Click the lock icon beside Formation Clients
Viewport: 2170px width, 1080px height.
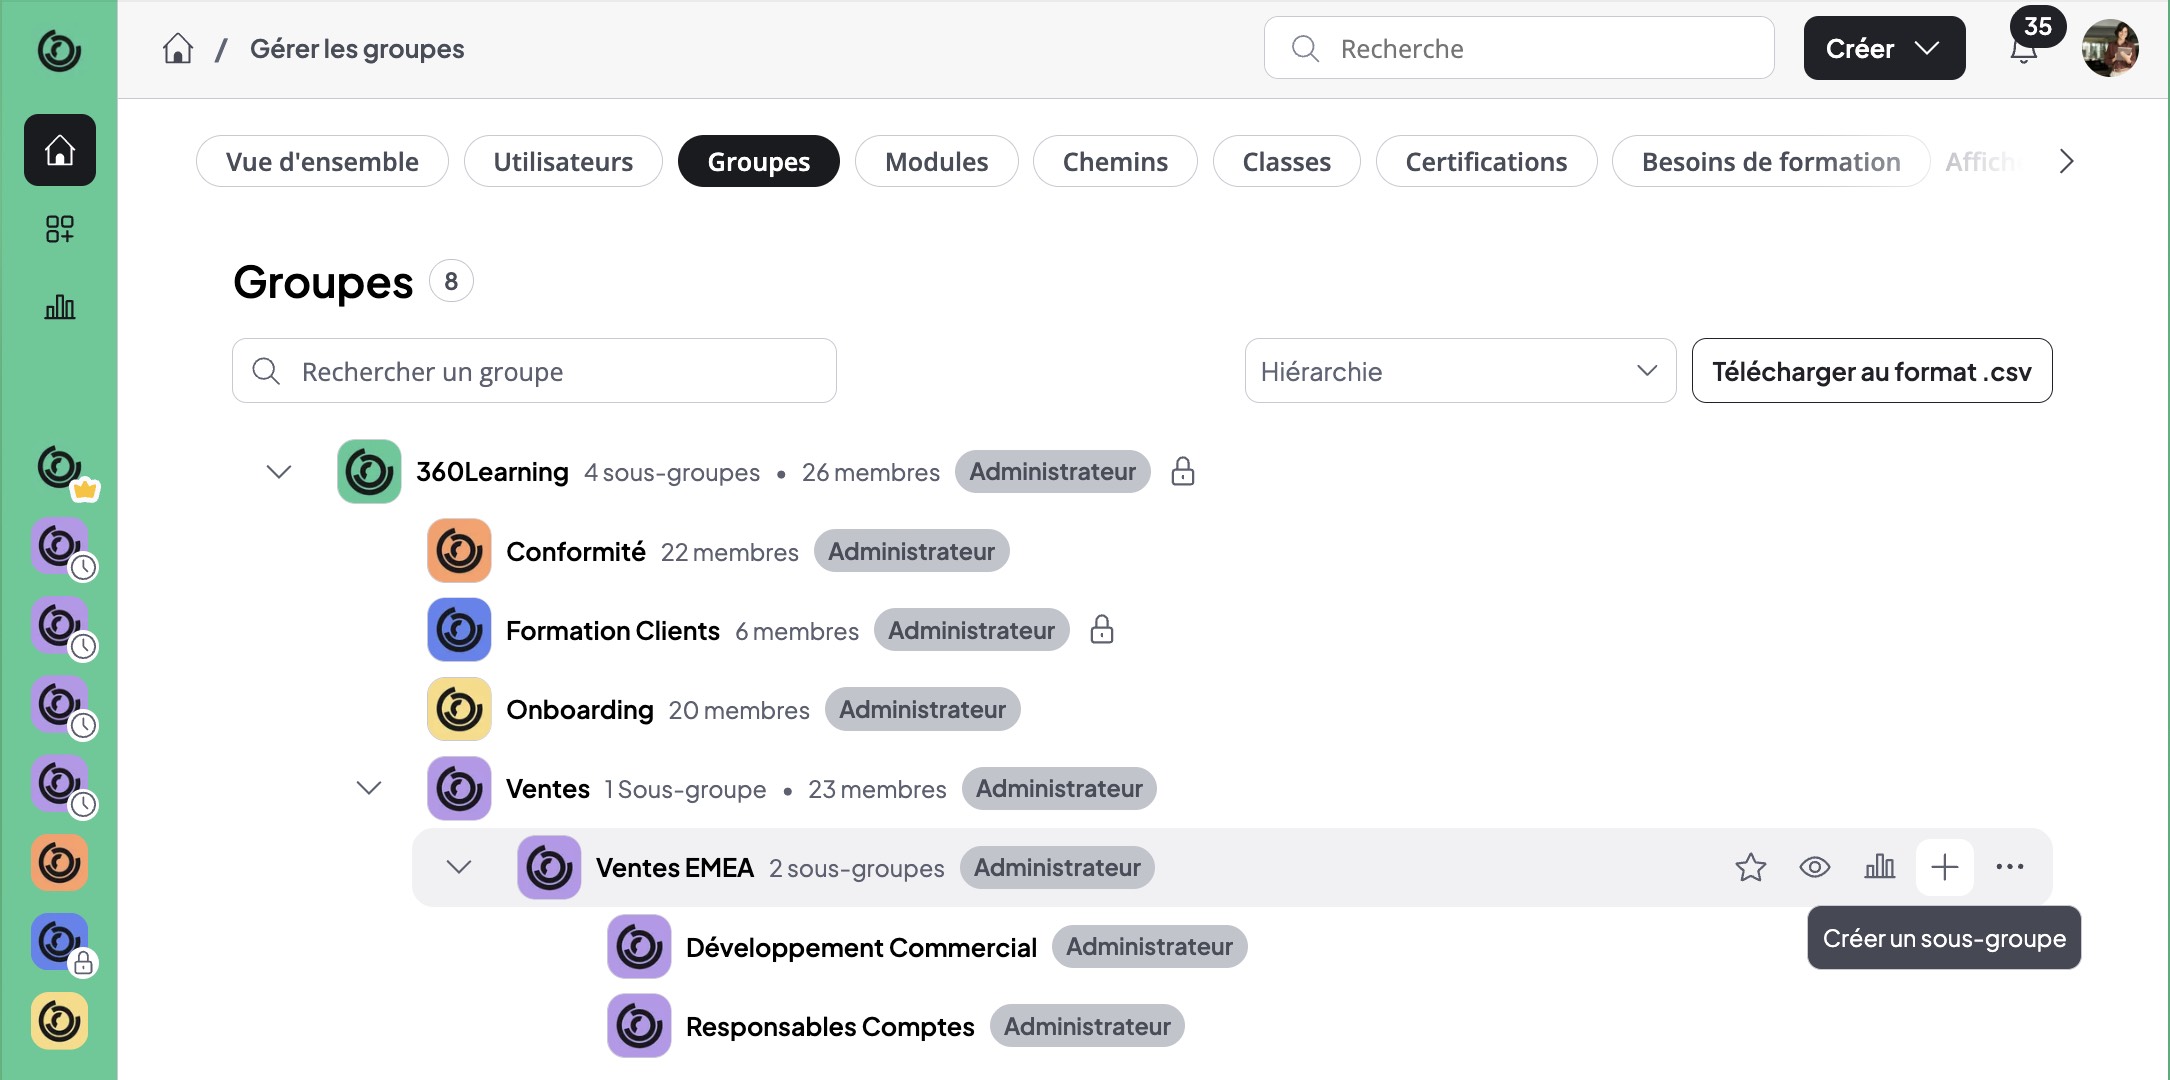1102,629
